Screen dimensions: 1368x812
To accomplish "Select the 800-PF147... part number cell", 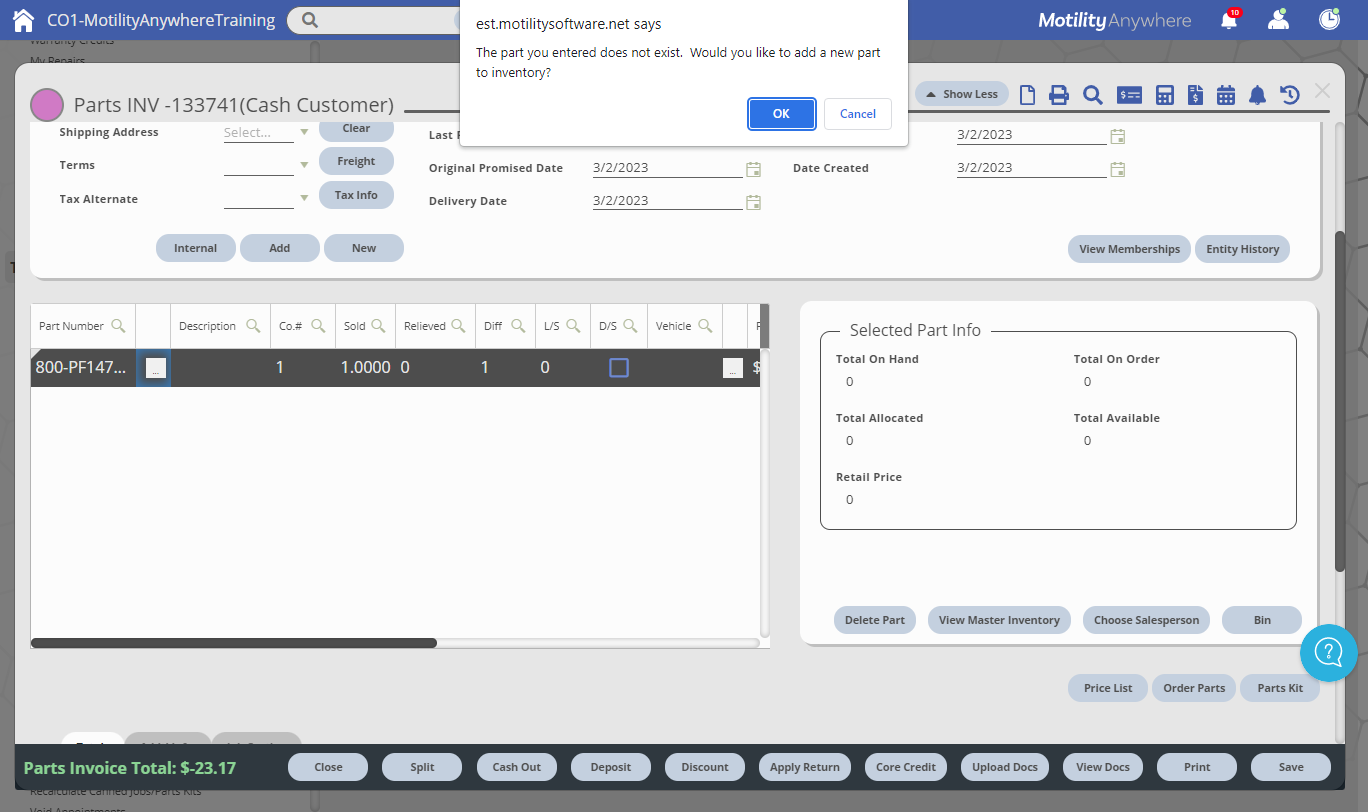I will [83, 368].
